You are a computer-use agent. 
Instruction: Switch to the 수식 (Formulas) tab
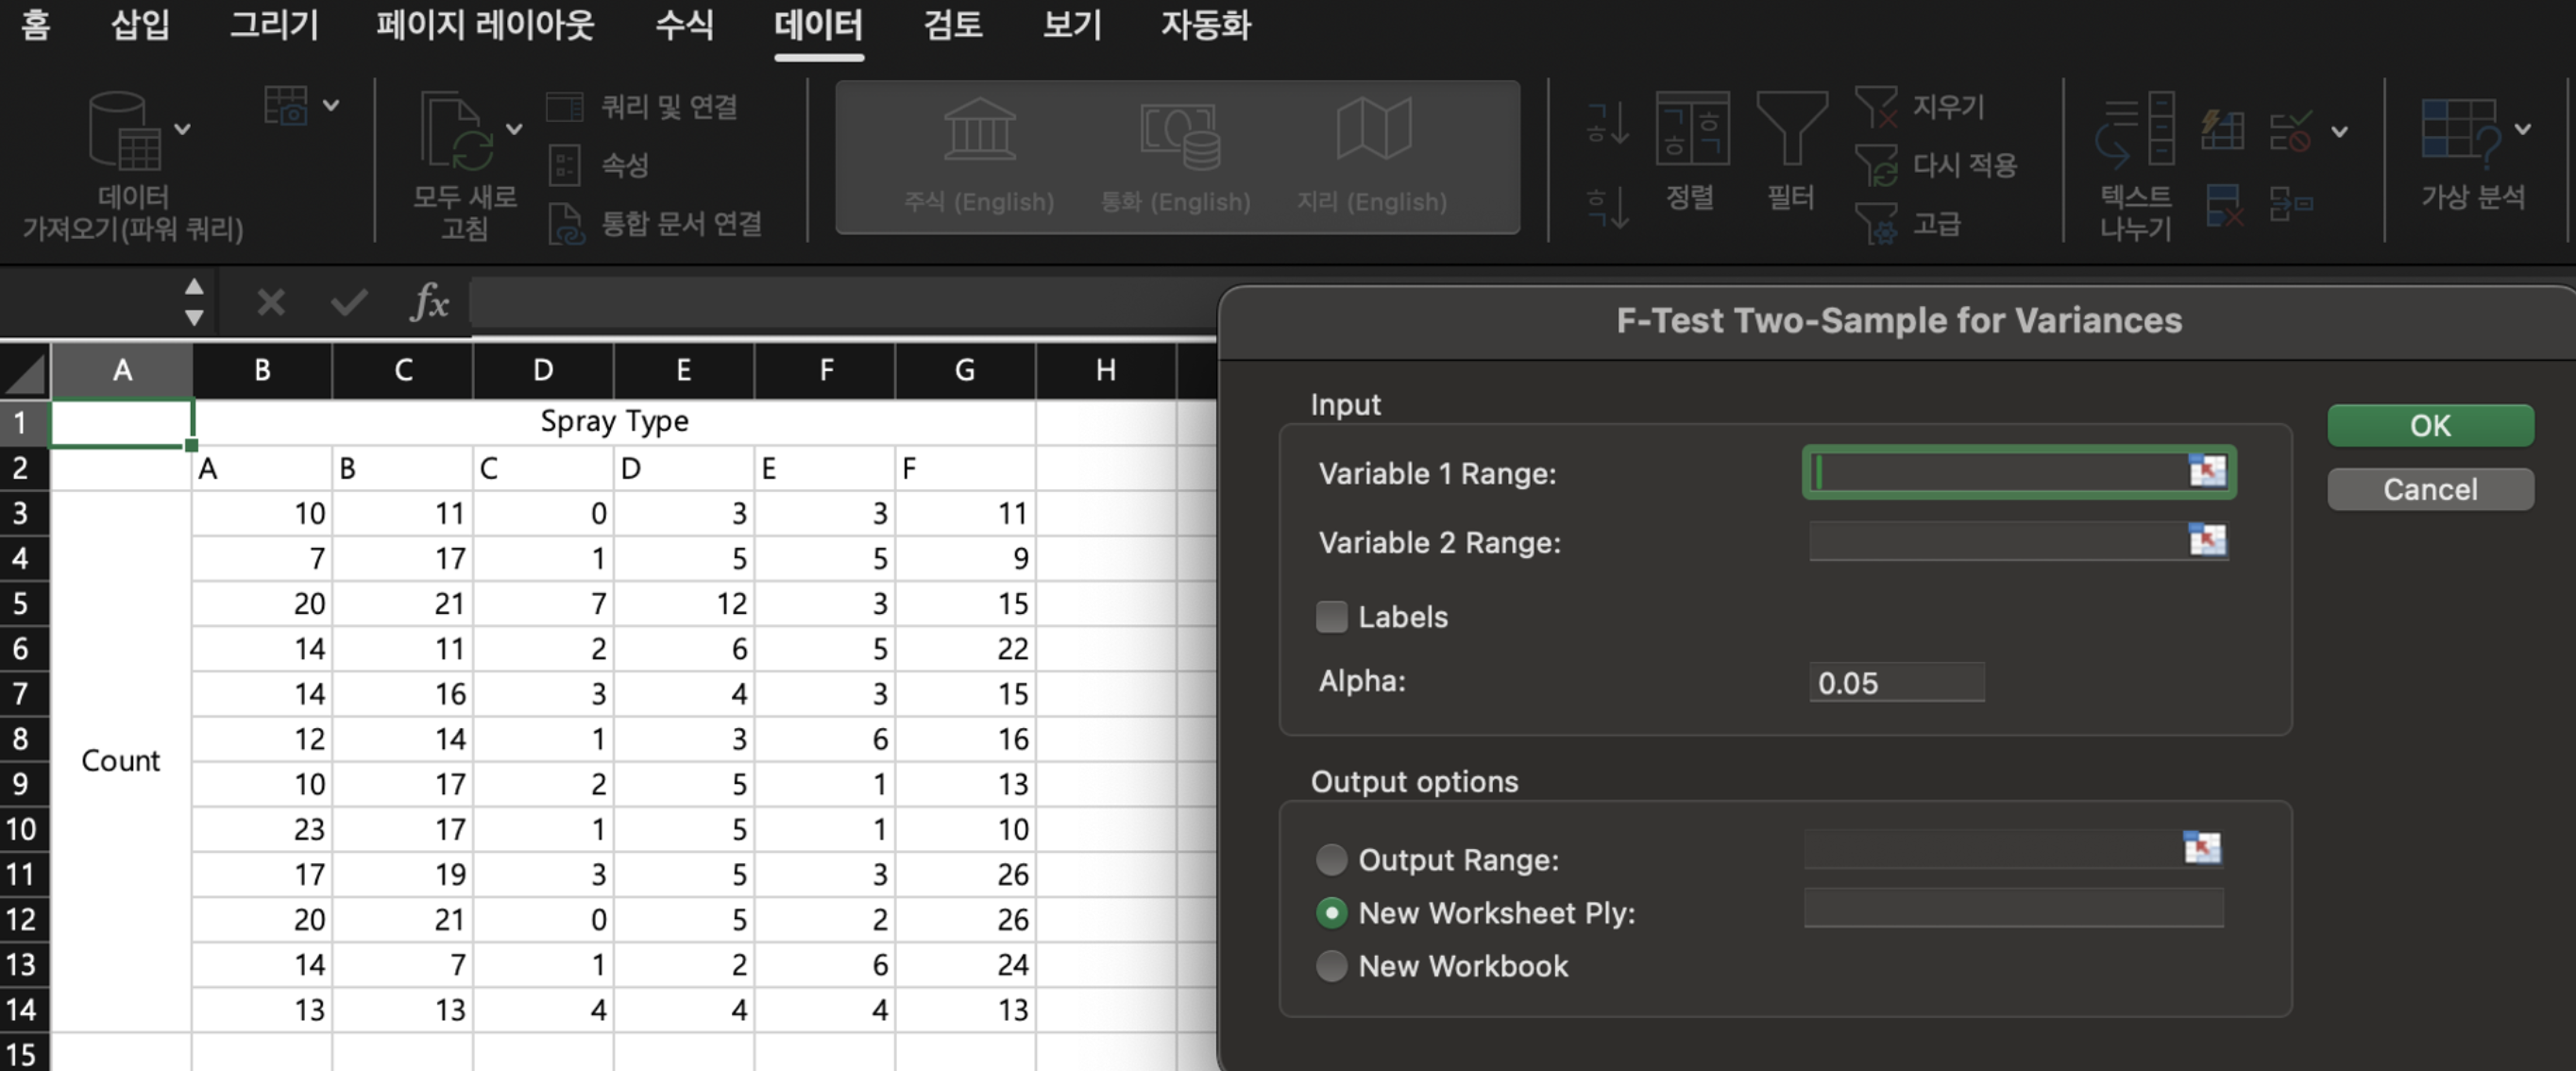684,24
